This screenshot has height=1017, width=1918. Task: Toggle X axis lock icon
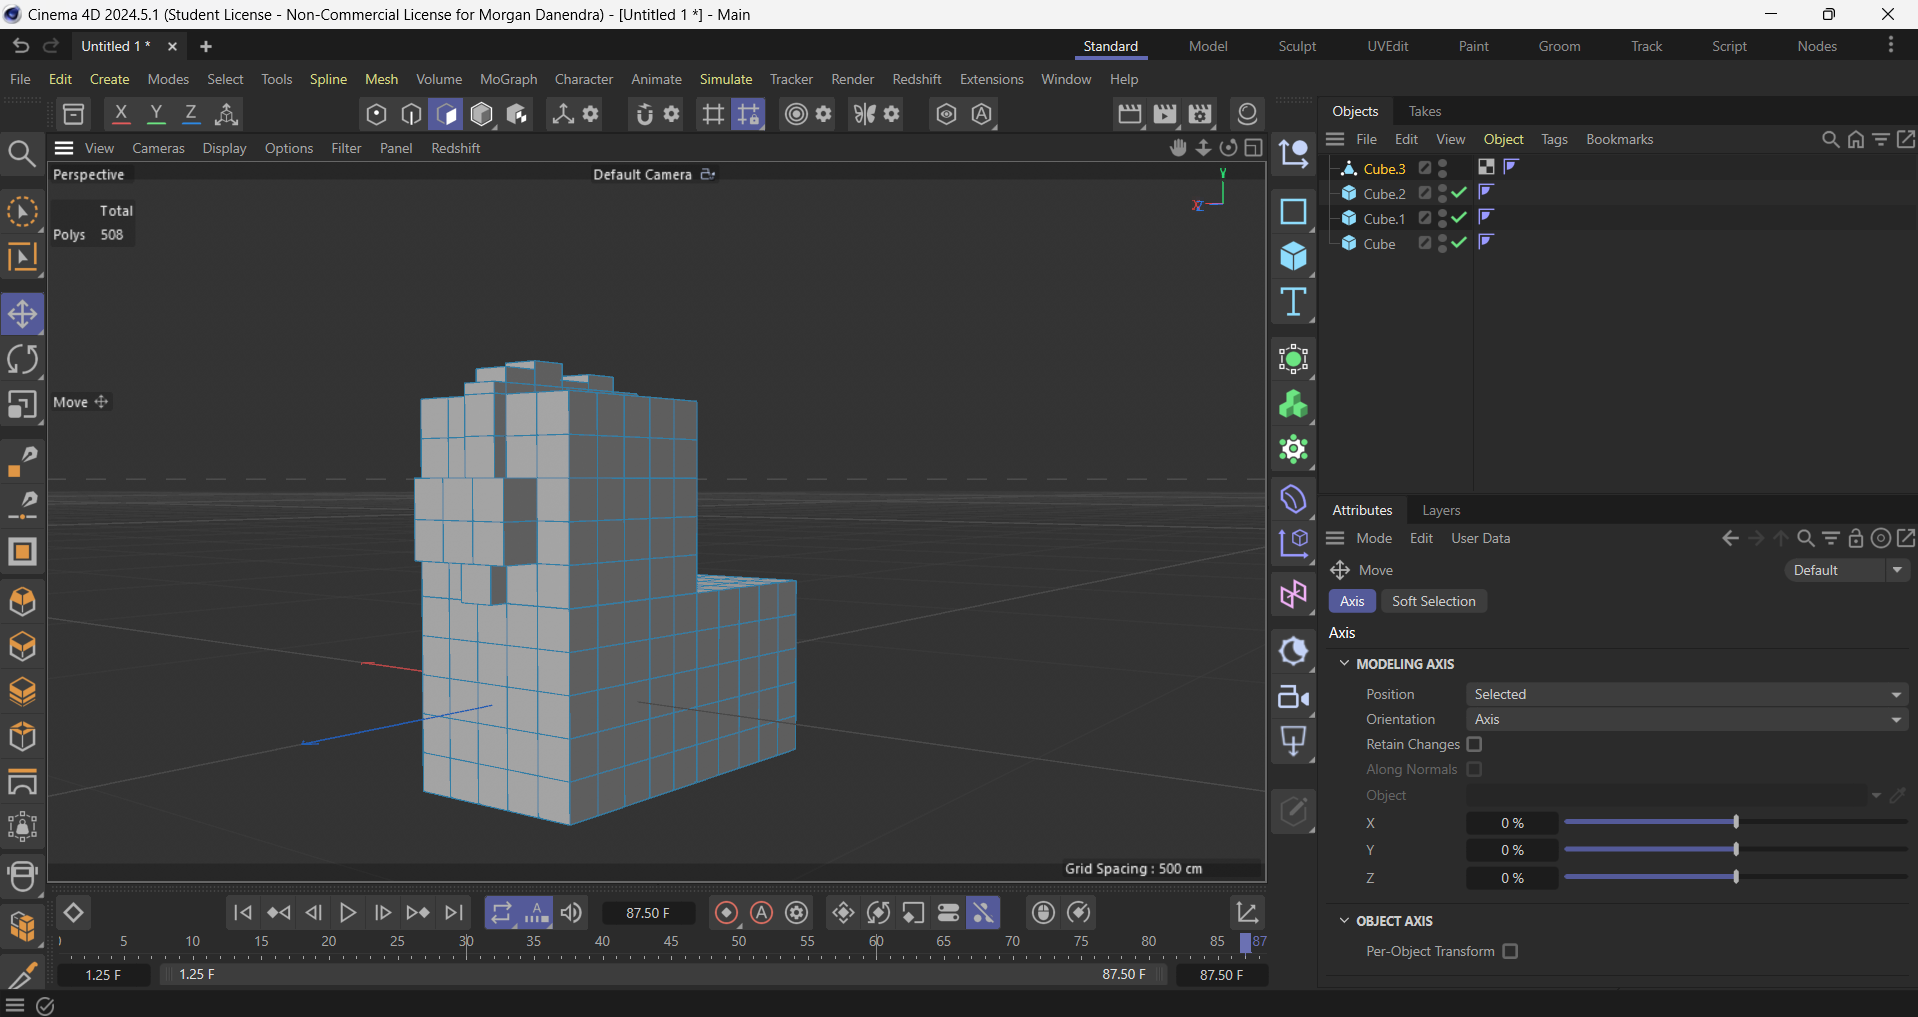(121, 114)
